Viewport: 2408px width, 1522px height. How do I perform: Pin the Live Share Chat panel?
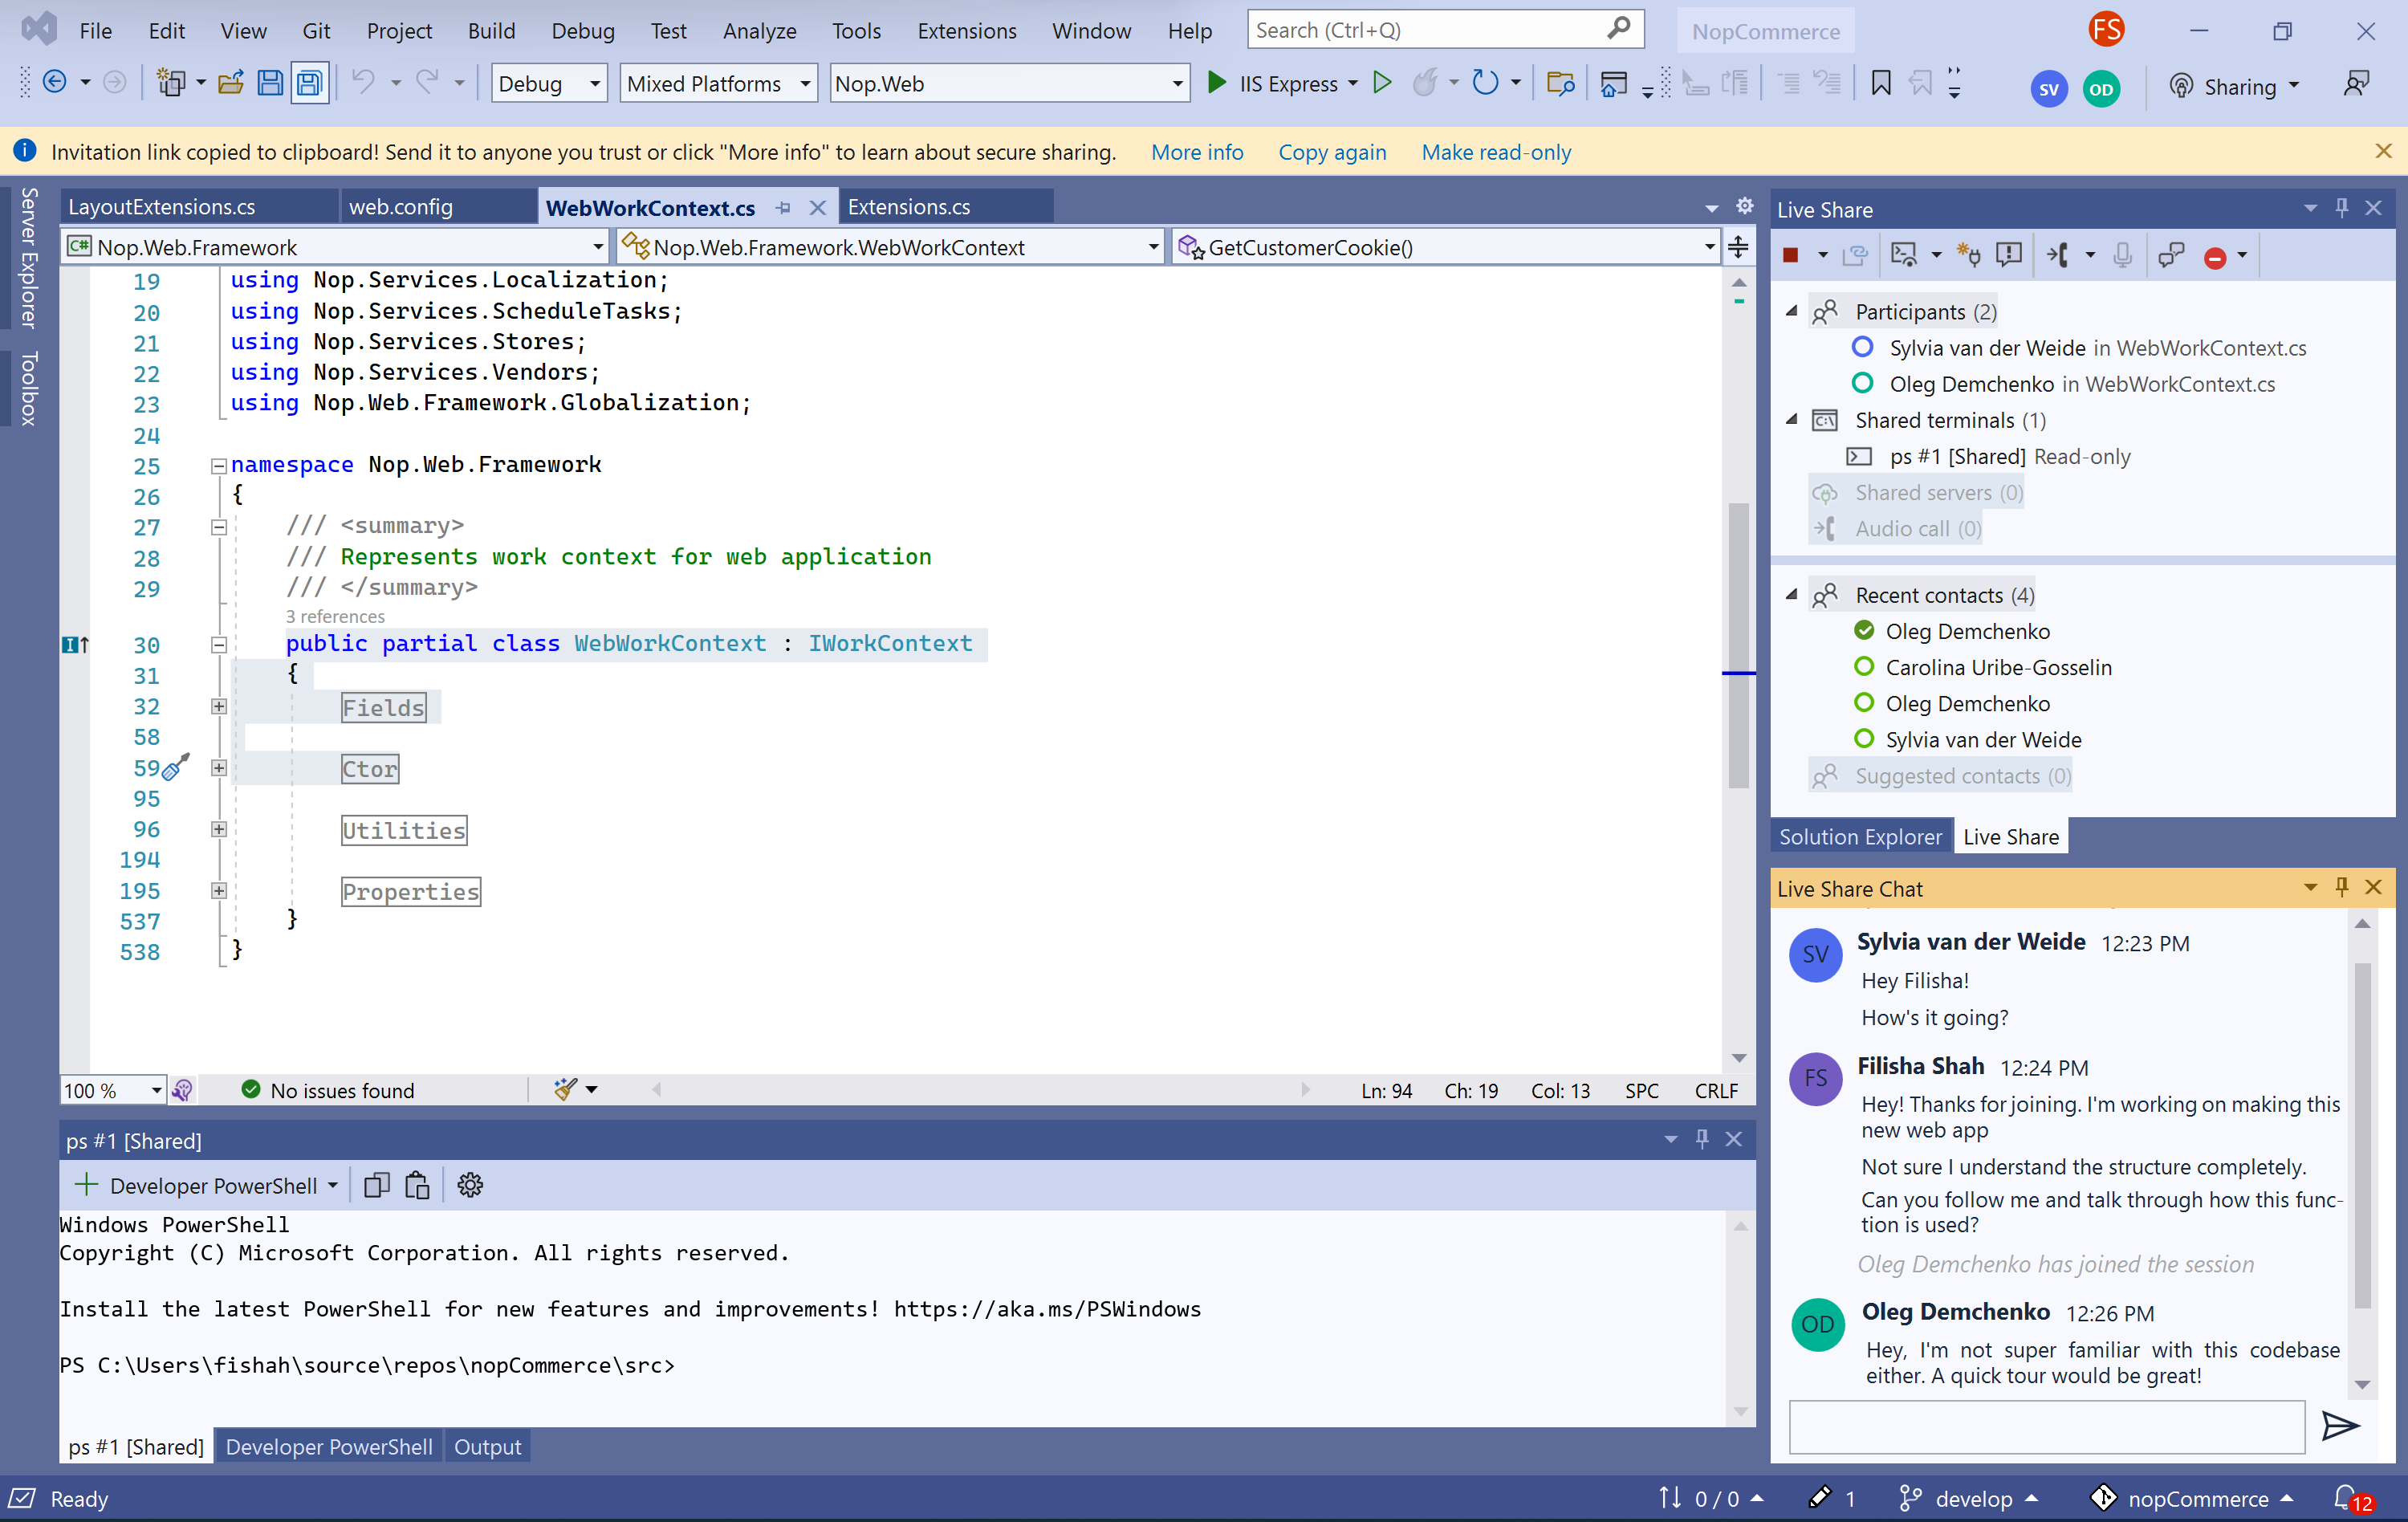pyautogui.click(x=2341, y=887)
